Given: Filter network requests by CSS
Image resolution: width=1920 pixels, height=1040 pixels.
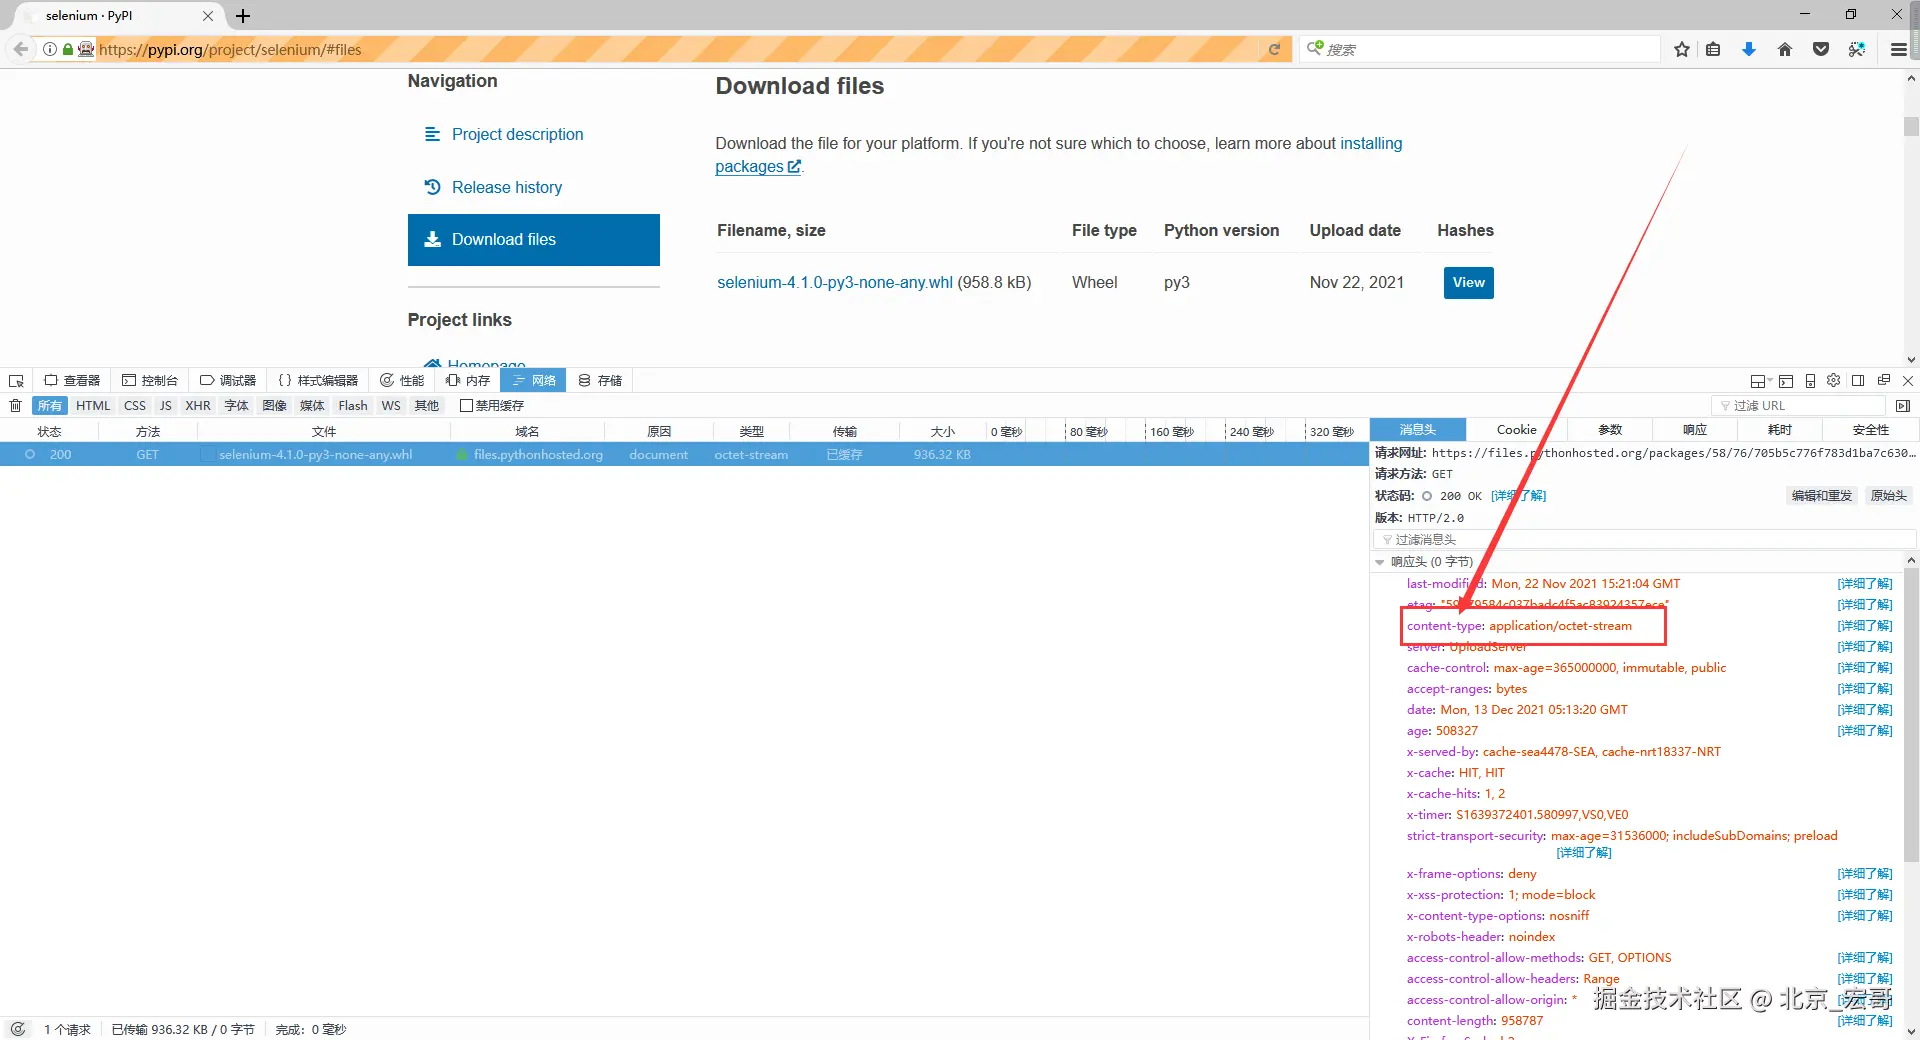Looking at the screenshot, I should tap(135, 406).
